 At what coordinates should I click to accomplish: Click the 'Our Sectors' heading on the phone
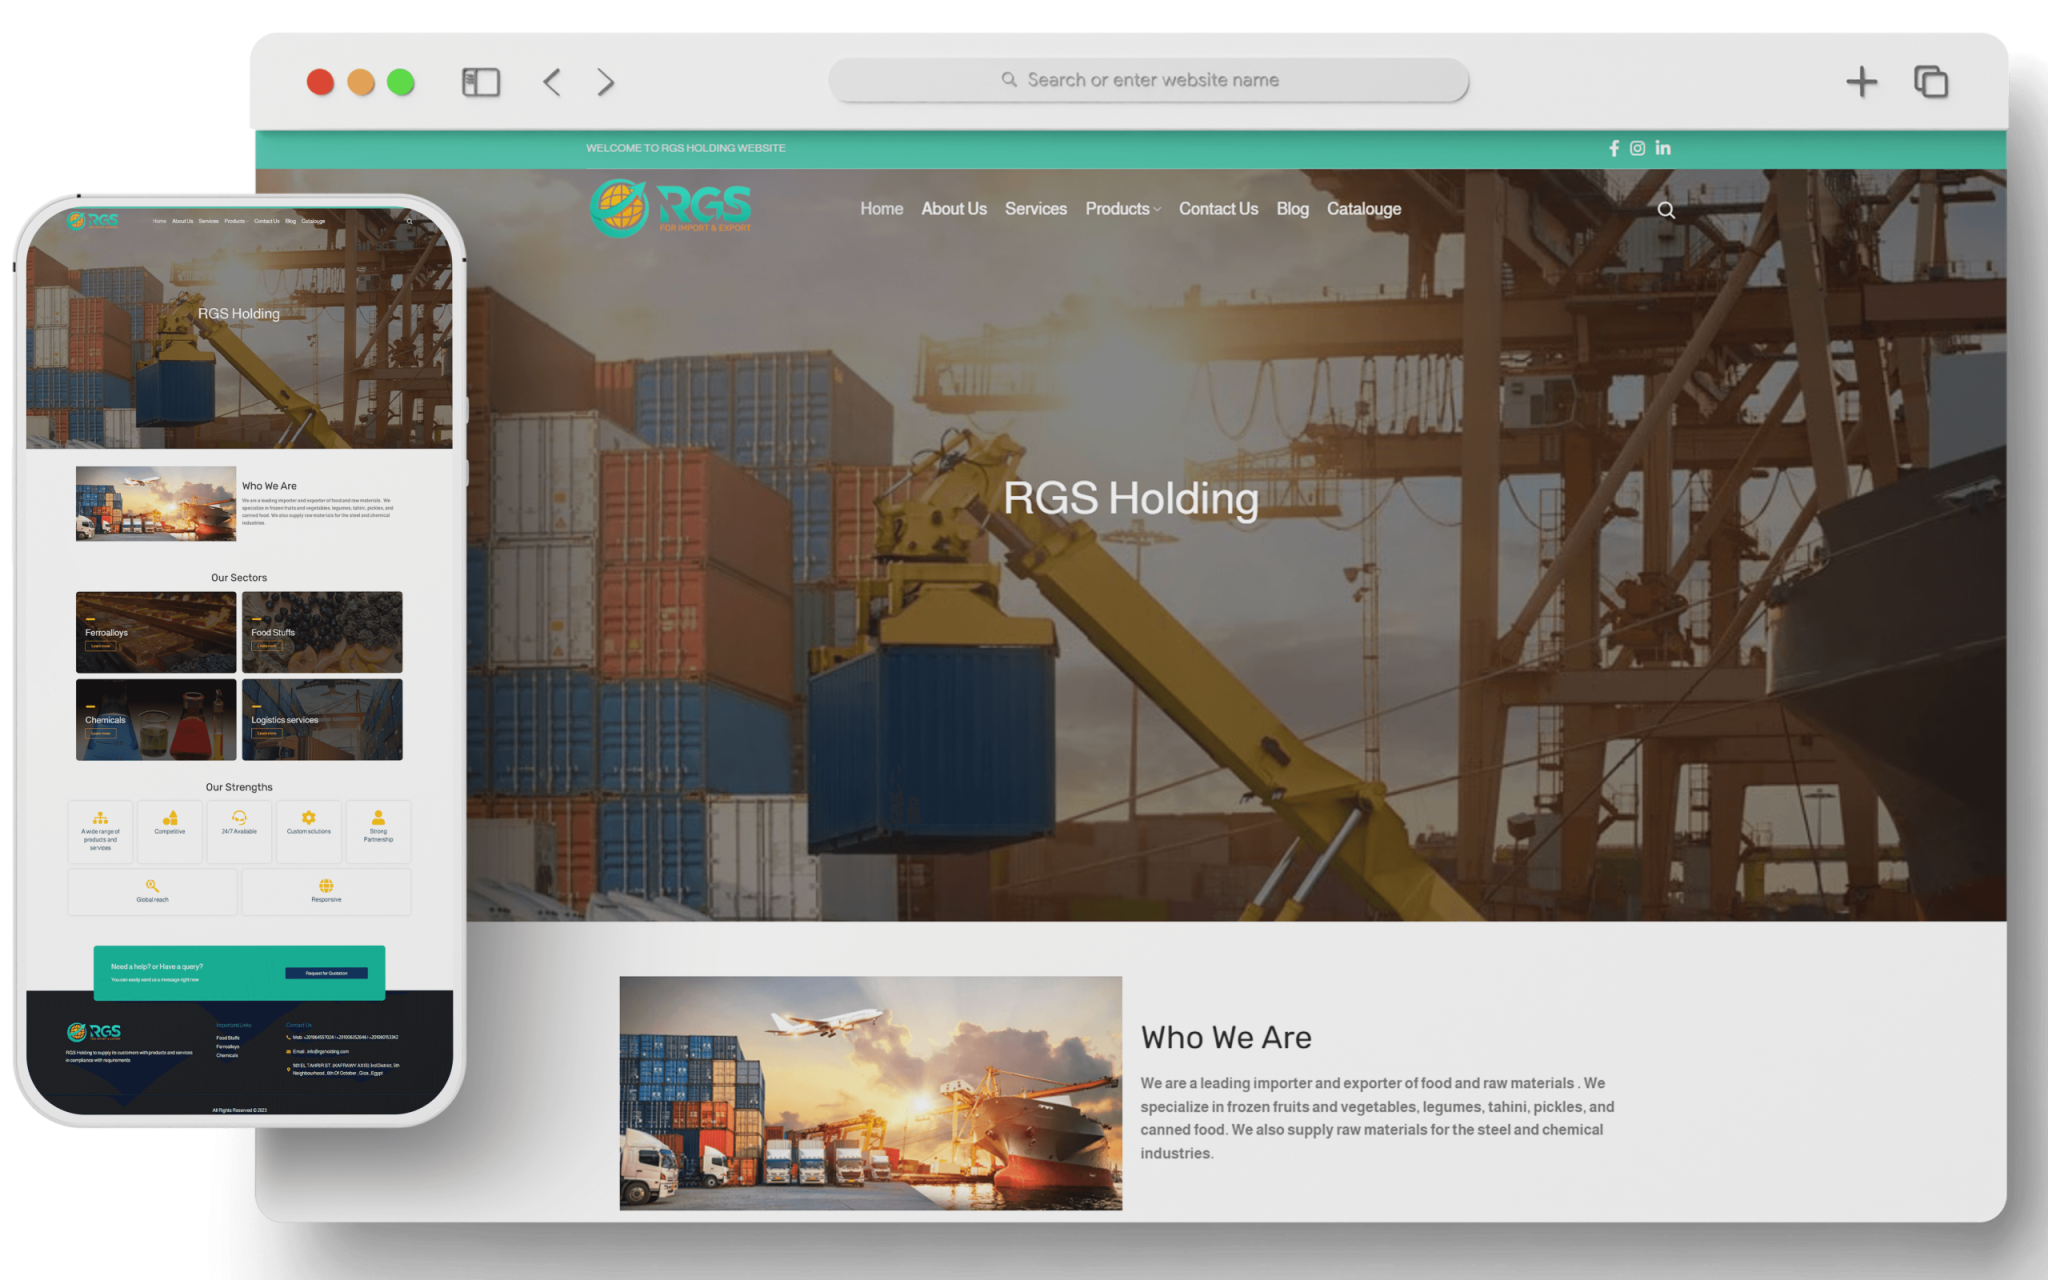239,578
